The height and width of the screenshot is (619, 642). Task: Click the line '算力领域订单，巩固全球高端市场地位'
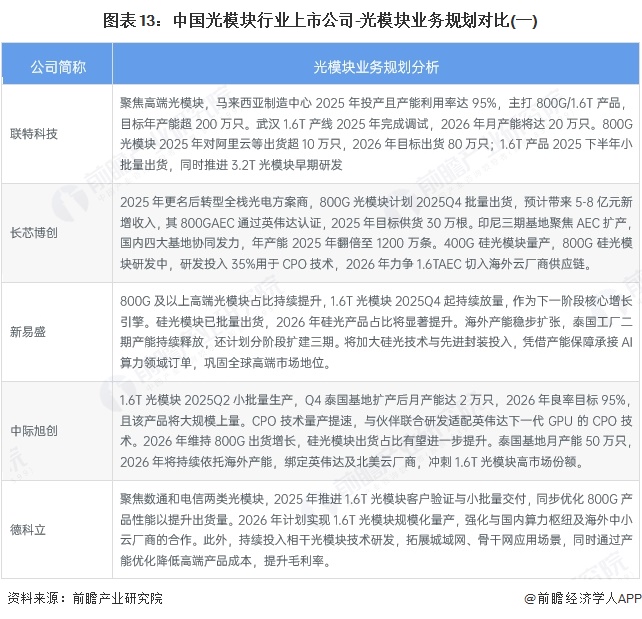click(x=225, y=363)
